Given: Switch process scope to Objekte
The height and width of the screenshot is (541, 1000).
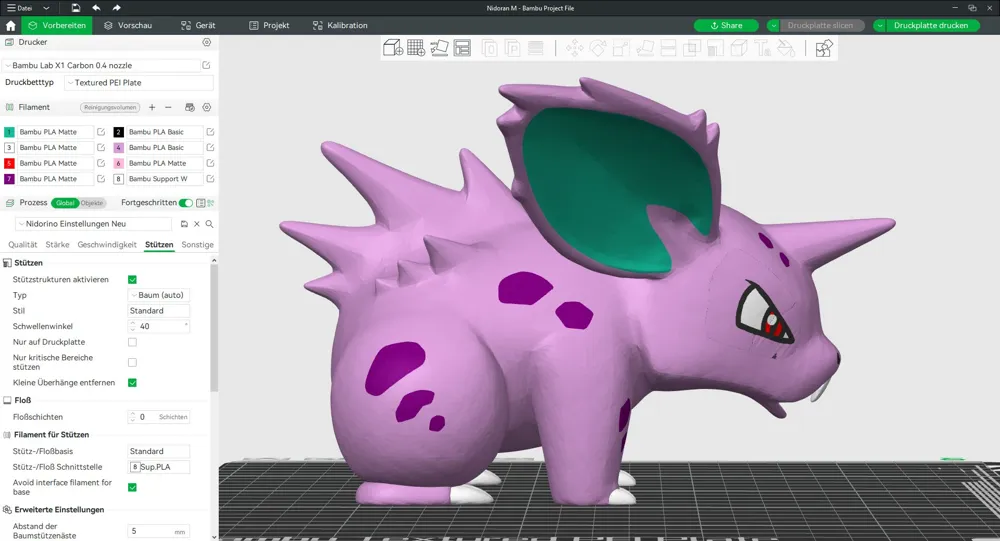Looking at the screenshot, I should [92, 203].
